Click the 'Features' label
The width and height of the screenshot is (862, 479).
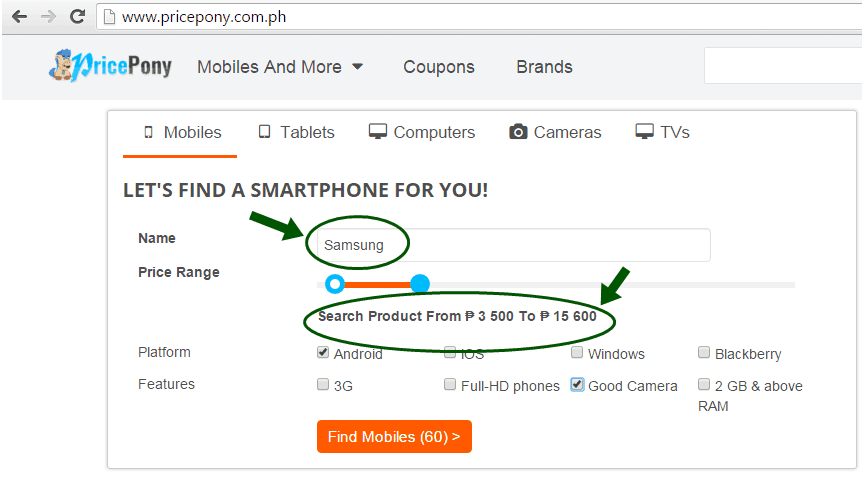point(166,384)
